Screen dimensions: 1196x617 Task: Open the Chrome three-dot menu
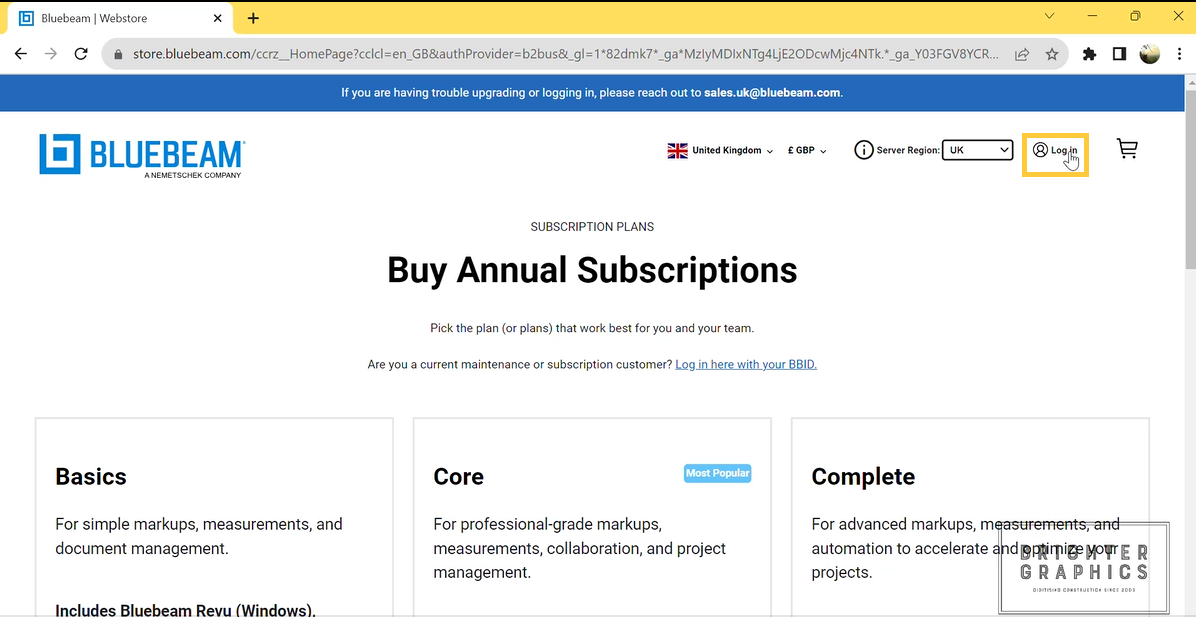(x=1179, y=54)
